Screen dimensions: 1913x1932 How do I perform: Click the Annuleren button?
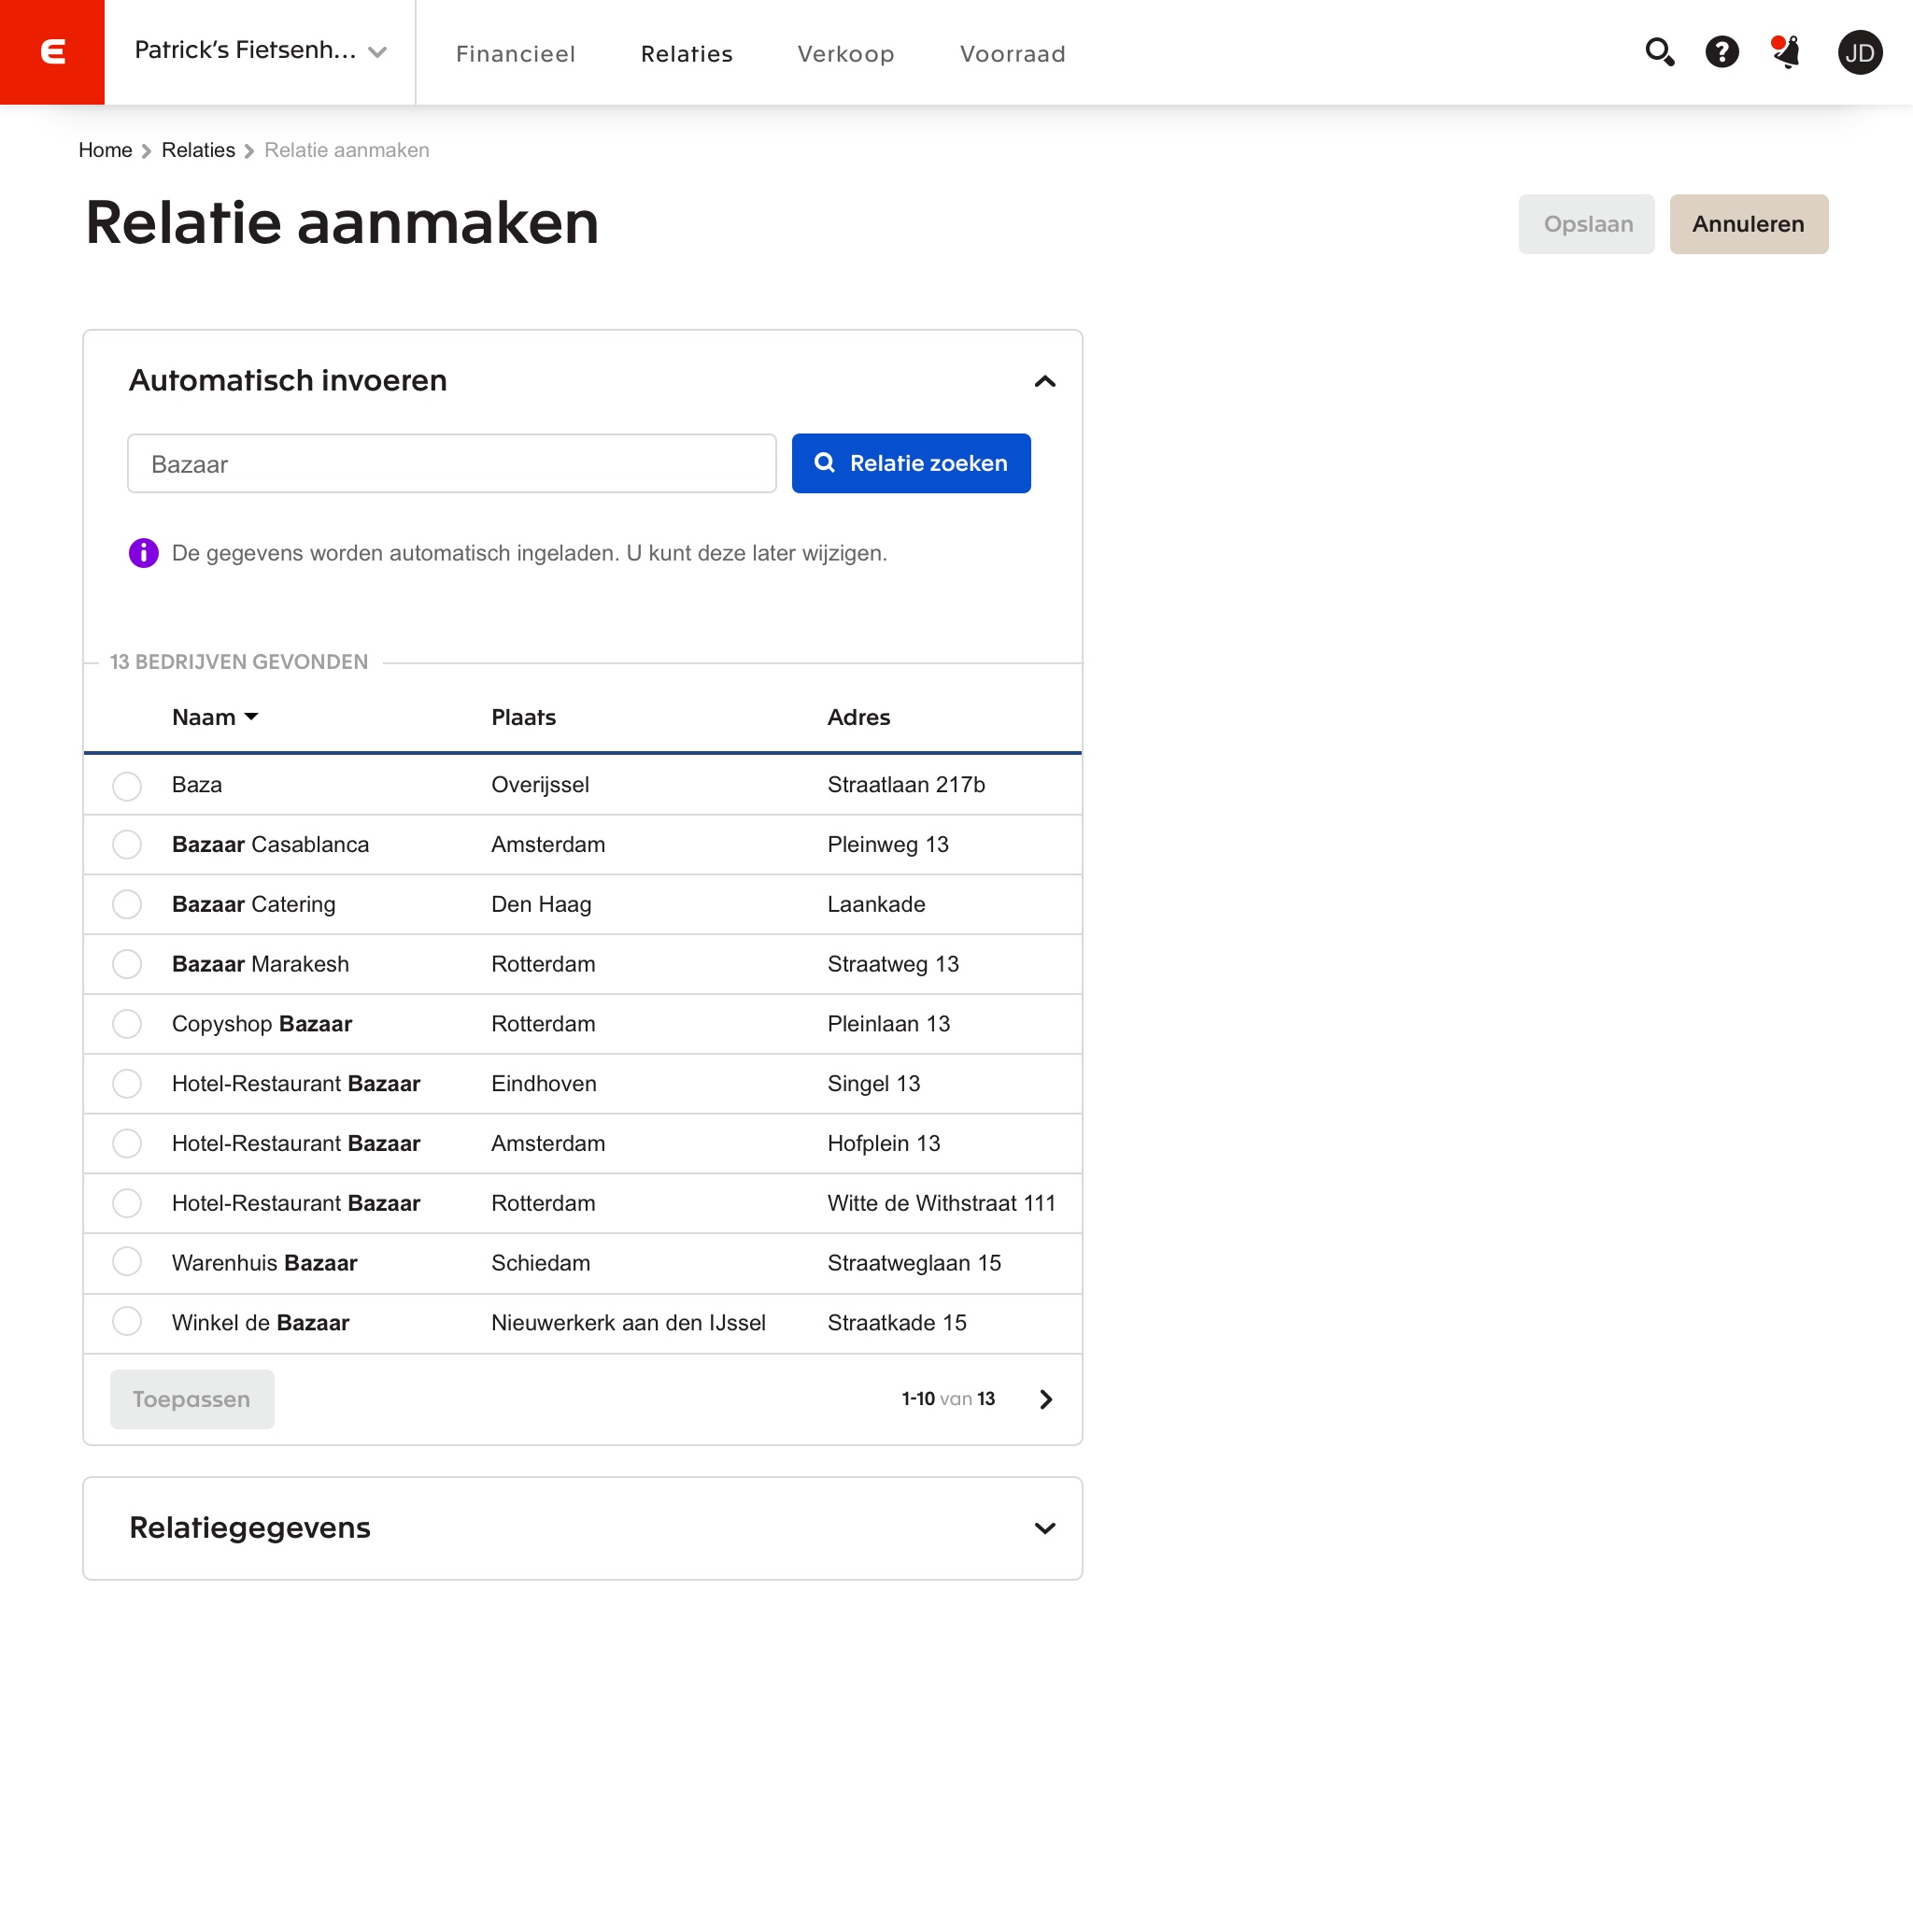[1748, 224]
